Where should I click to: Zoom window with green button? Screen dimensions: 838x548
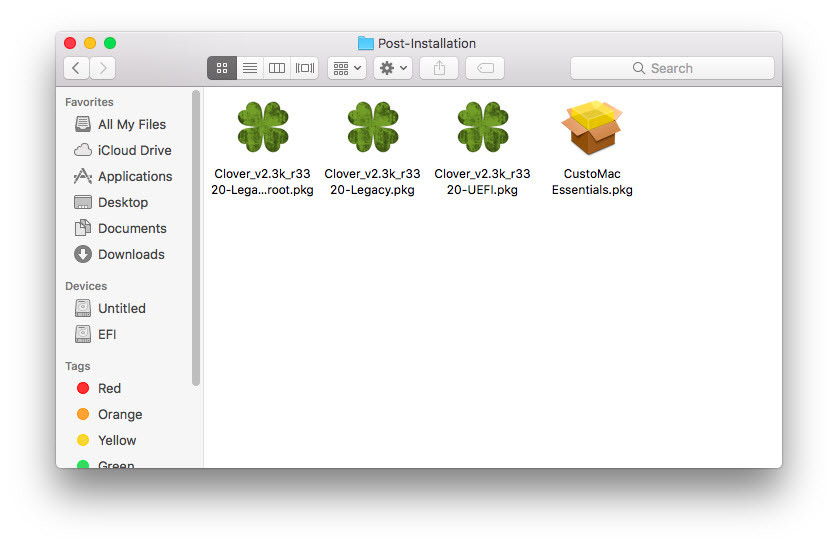[110, 43]
